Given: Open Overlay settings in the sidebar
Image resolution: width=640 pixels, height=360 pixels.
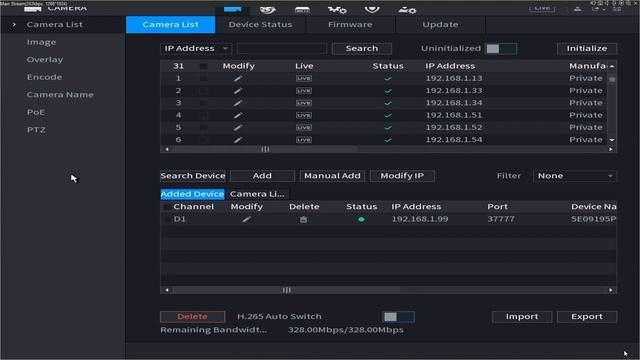Looking at the screenshot, I should [45, 60].
